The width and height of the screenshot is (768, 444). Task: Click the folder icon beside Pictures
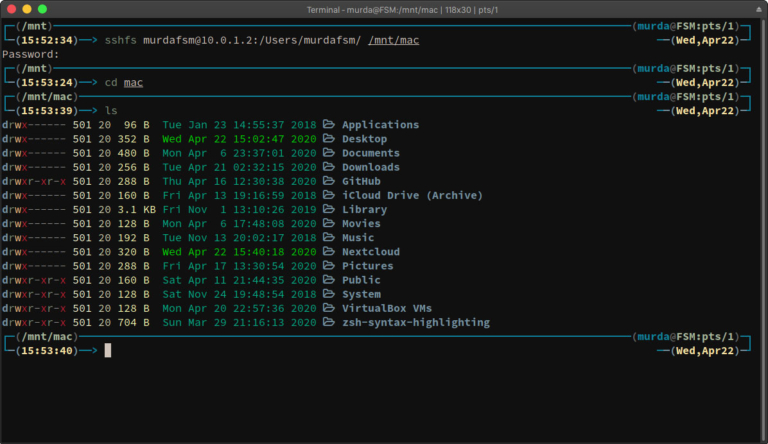[x=329, y=266]
